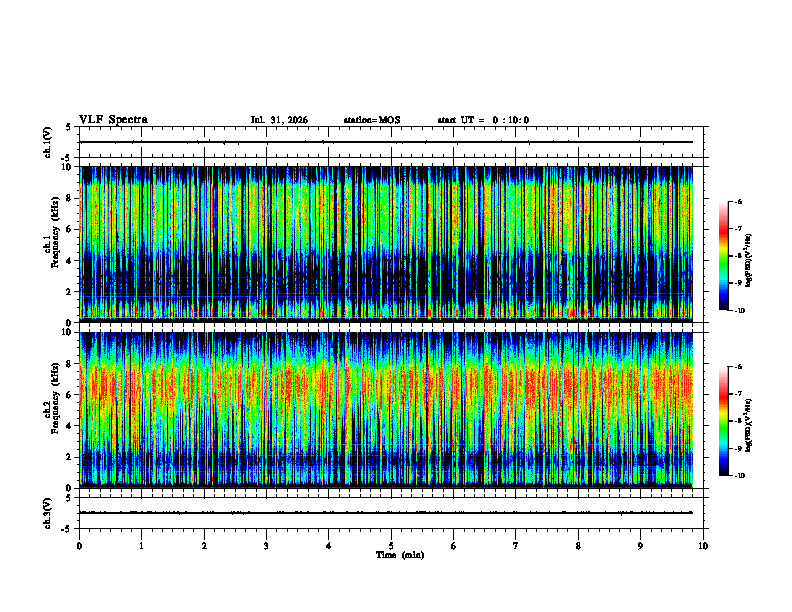Click the time axis tick label "1"
Image resolution: width=792 pixels, height=612 pixels.
coord(142,546)
